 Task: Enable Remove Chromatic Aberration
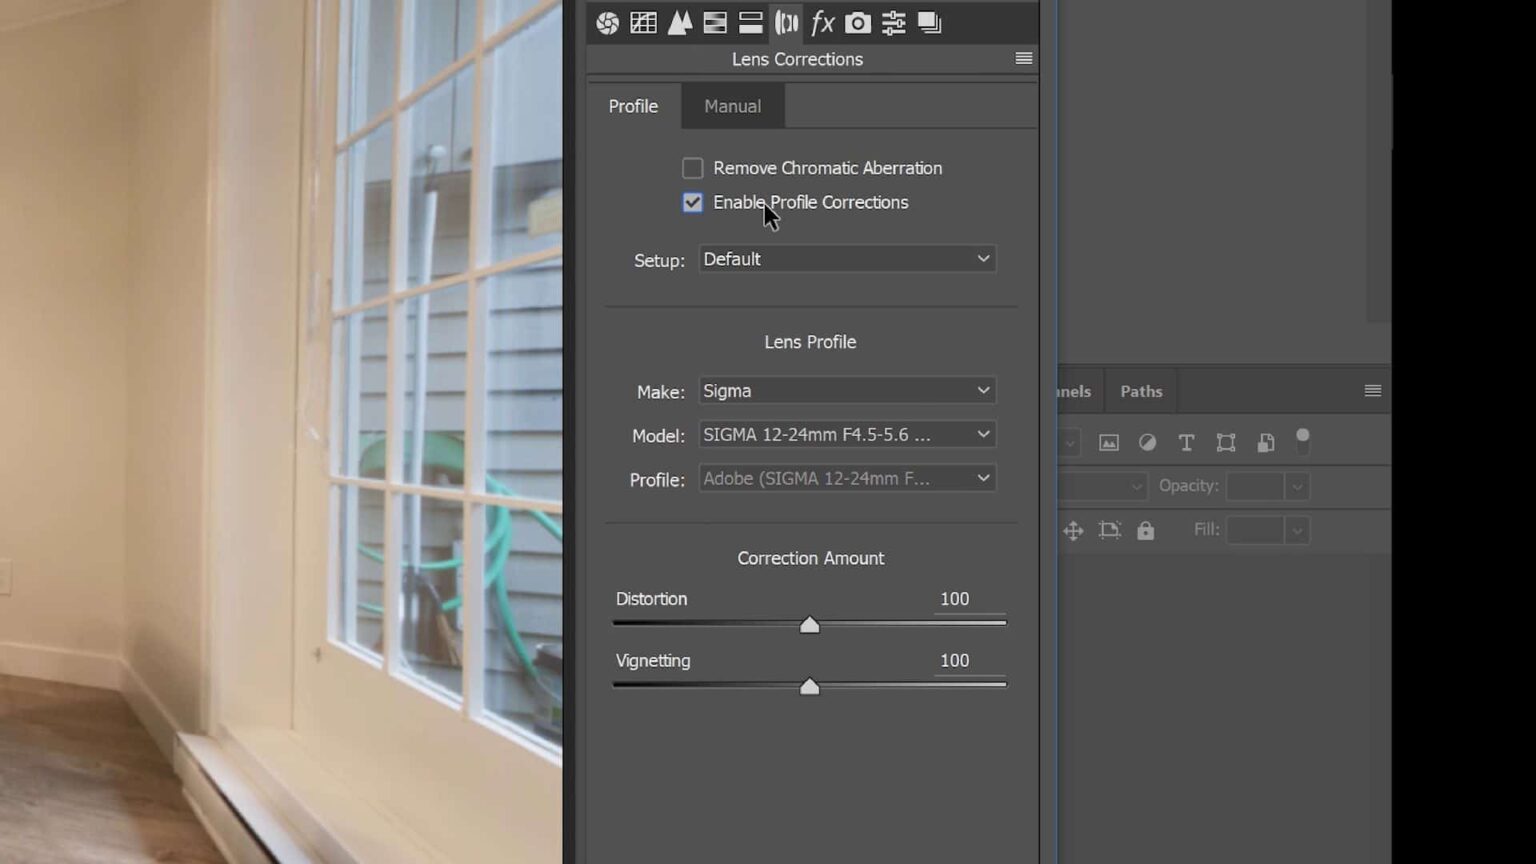(x=692, y=168)
